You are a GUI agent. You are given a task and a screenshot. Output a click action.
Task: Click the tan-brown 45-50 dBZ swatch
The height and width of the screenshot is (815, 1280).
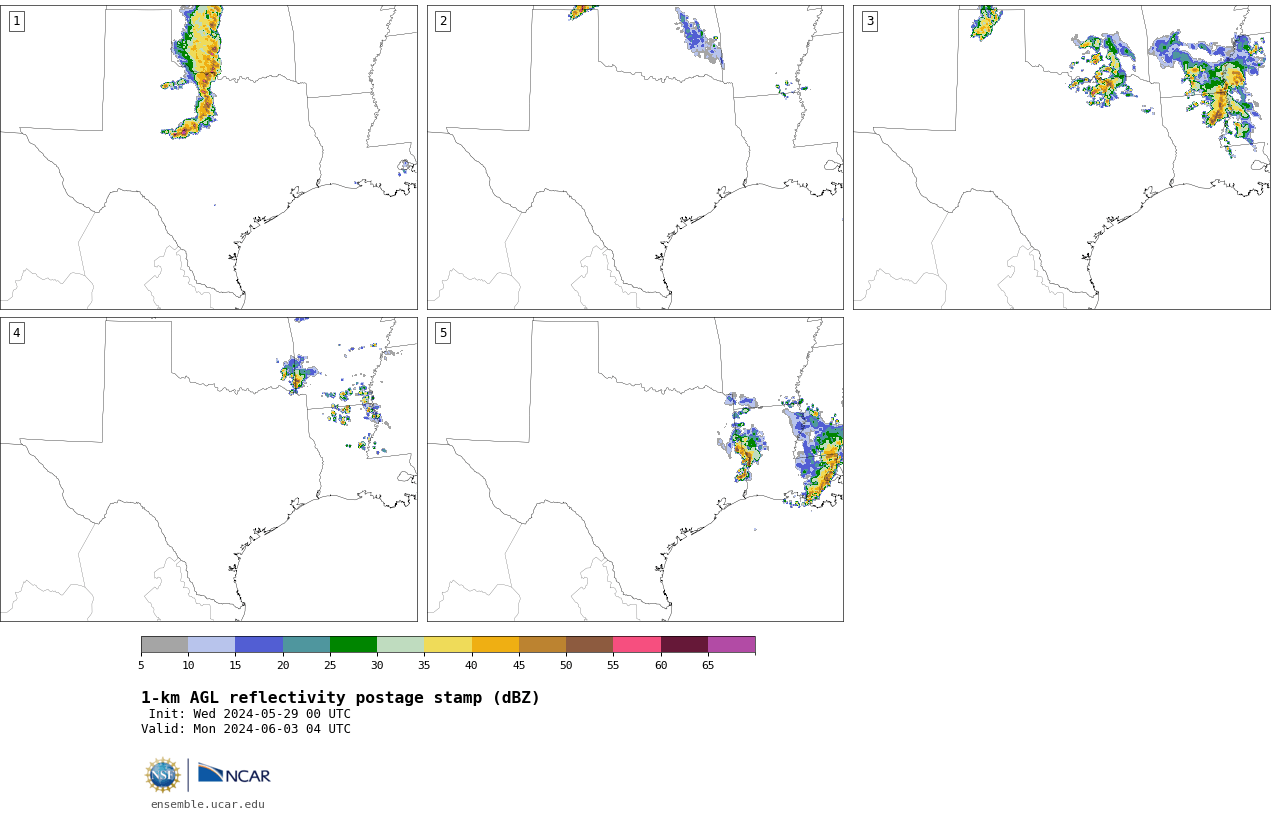tap(542, 644)
